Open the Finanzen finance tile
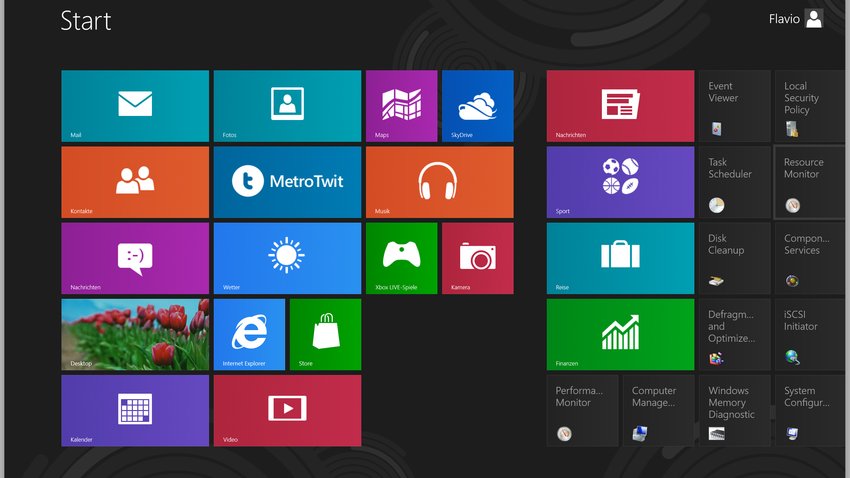 pos(620,334)
